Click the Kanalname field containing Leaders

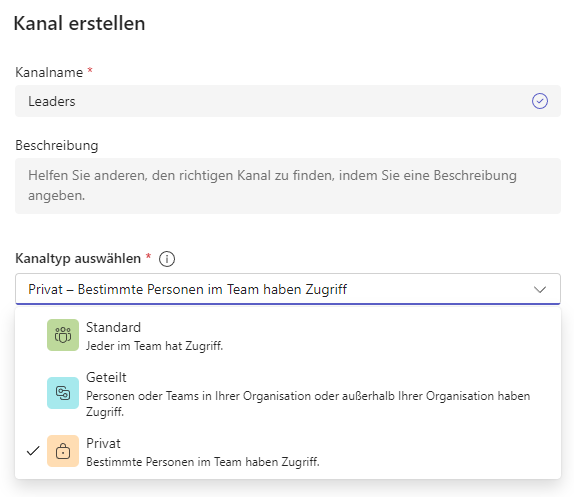click(288, 101)
